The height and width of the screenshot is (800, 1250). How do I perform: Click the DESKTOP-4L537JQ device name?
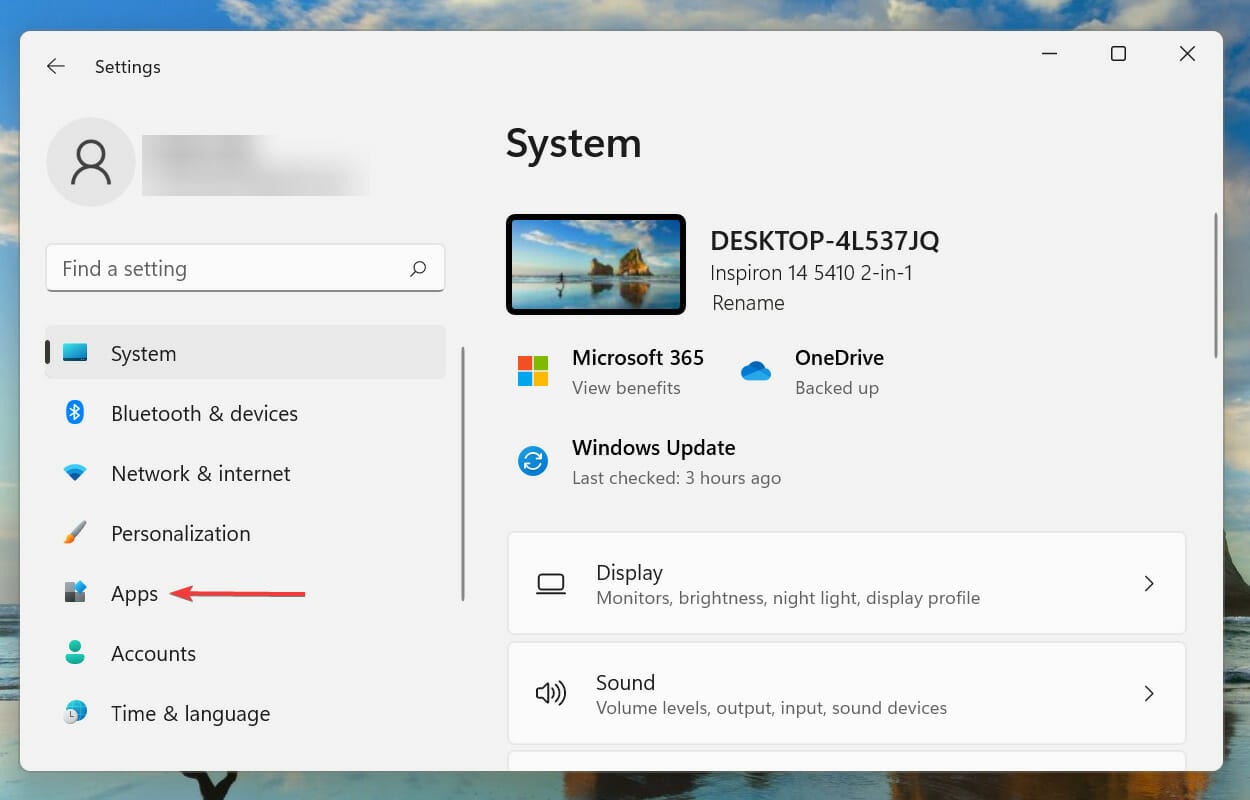coord(825,241)
